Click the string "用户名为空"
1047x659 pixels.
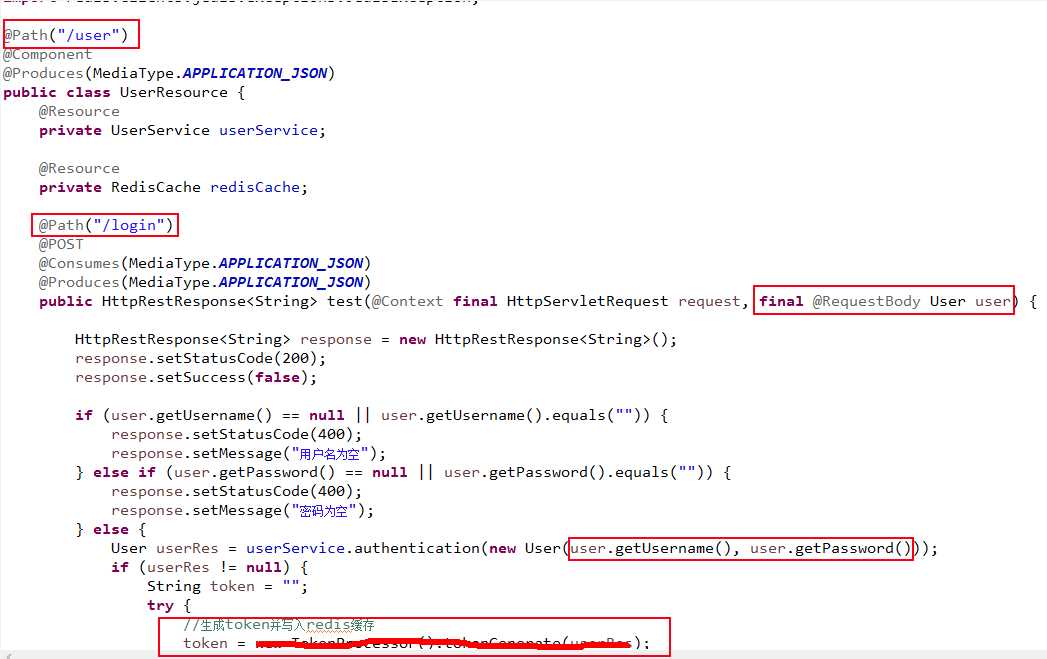(x=330, y=453)
